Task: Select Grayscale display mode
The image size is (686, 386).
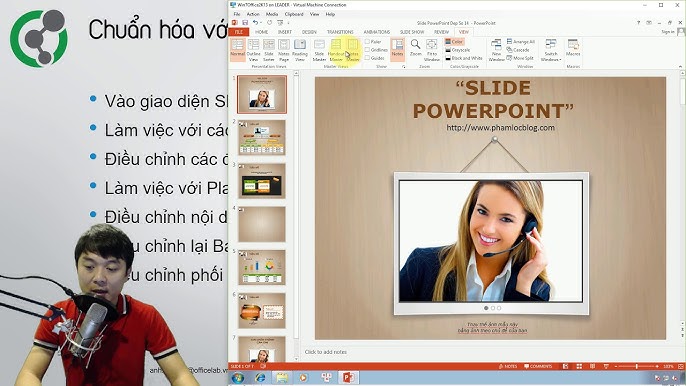Action: click(x=458, y=50)
